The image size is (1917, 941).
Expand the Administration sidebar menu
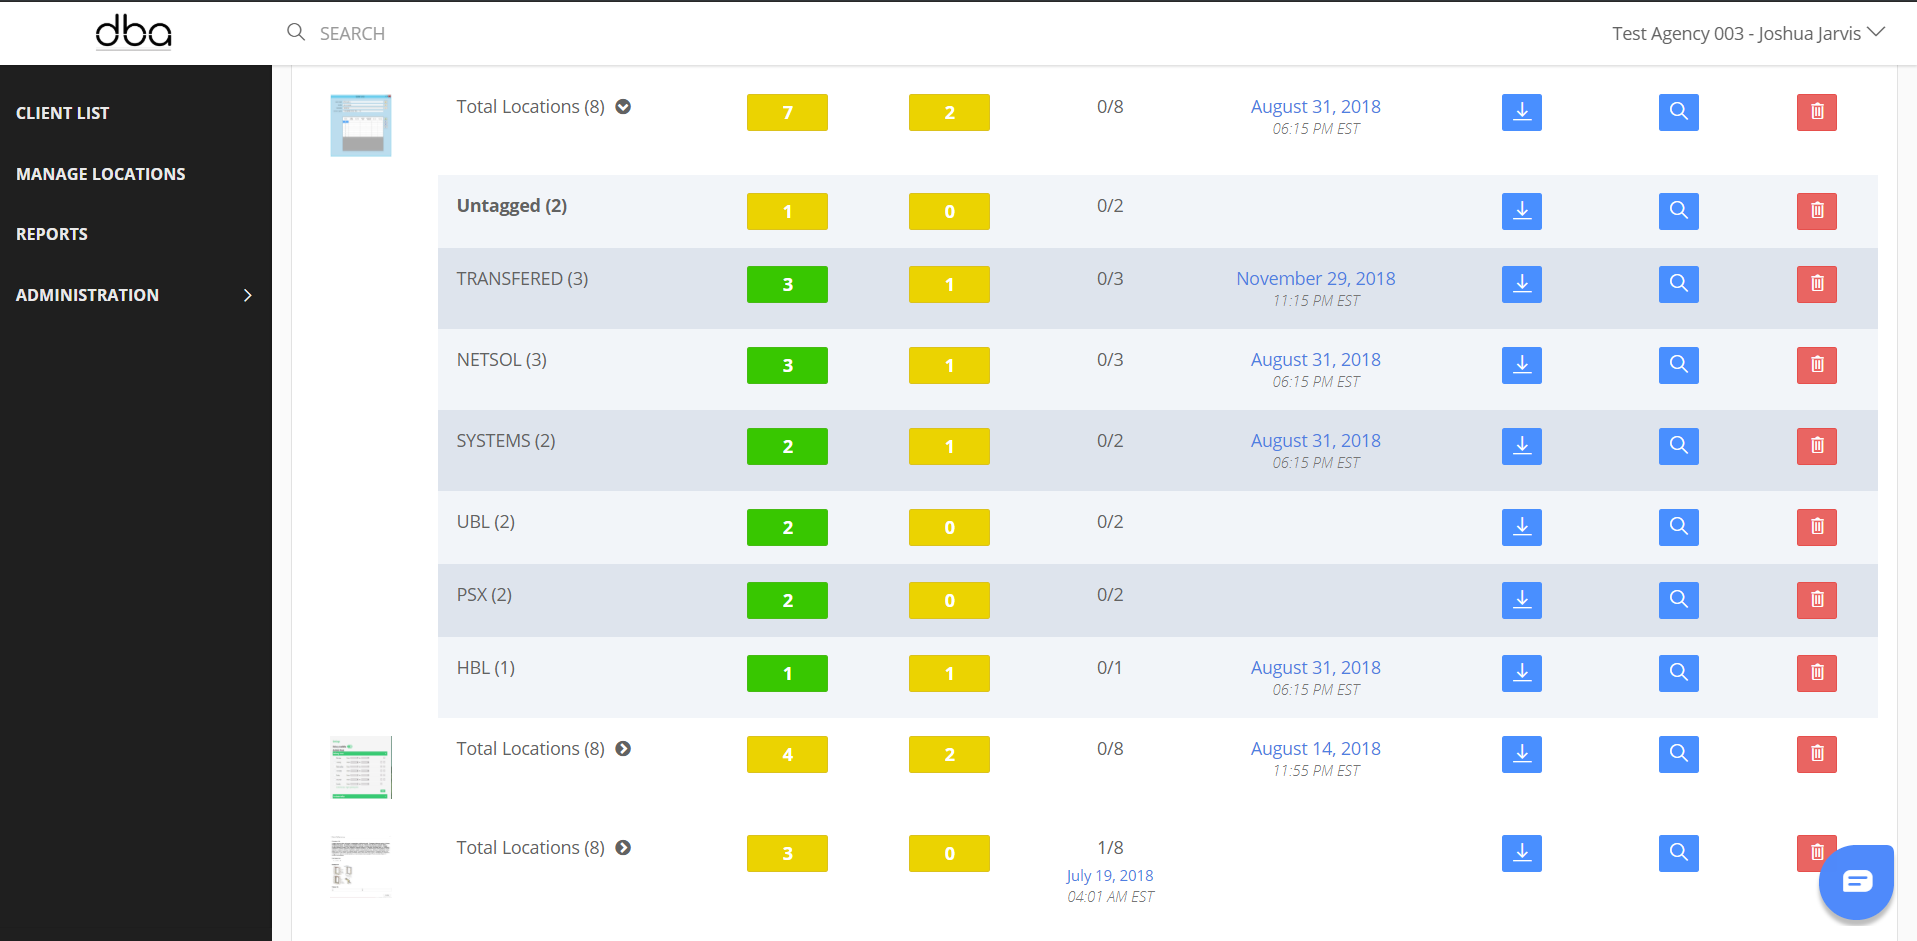pyautogui.click(x=135, y=295)
